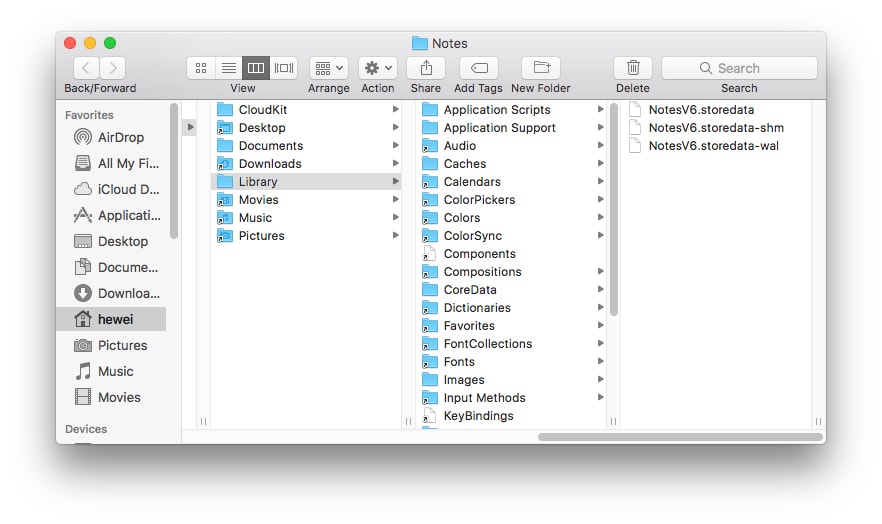Screen dimensions: 882x524
Task: Open AirDrop in the sidebar
Action: coord(110,137)
